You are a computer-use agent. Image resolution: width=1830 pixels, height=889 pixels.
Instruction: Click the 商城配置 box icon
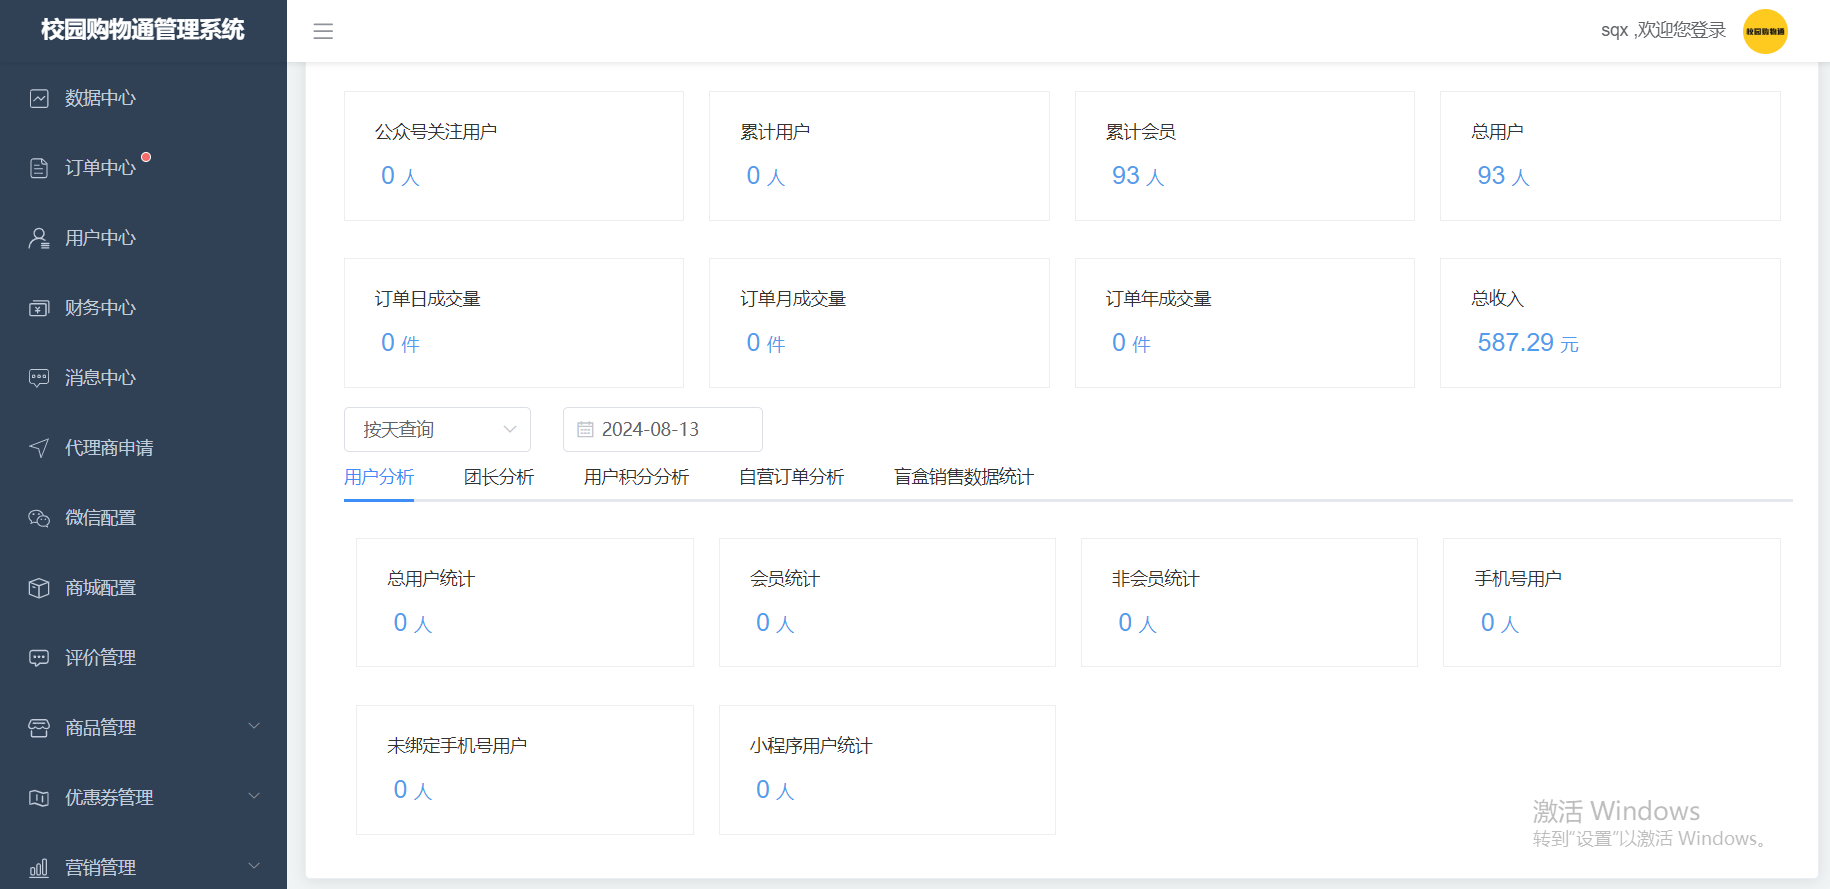[39, 588]
